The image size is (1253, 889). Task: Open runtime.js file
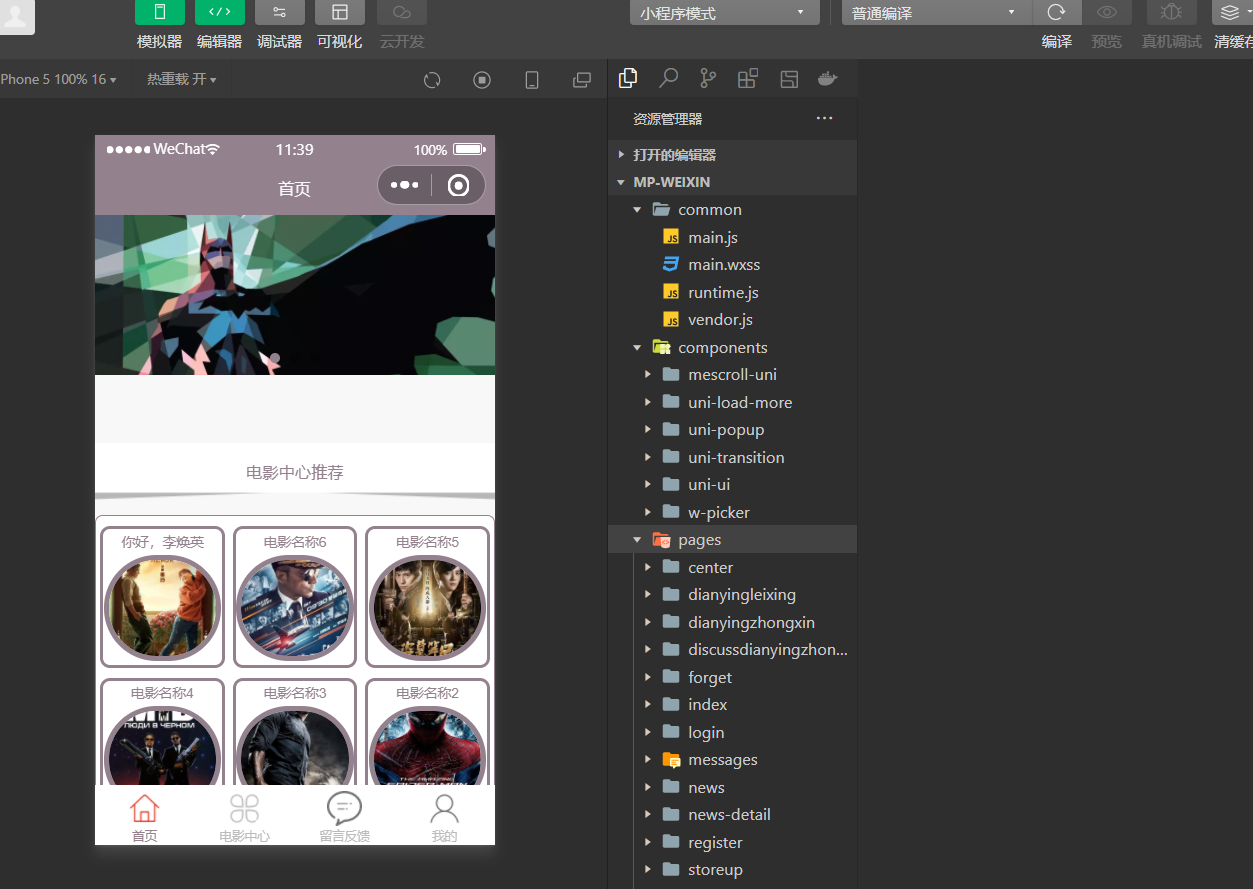tap(732, 292)
